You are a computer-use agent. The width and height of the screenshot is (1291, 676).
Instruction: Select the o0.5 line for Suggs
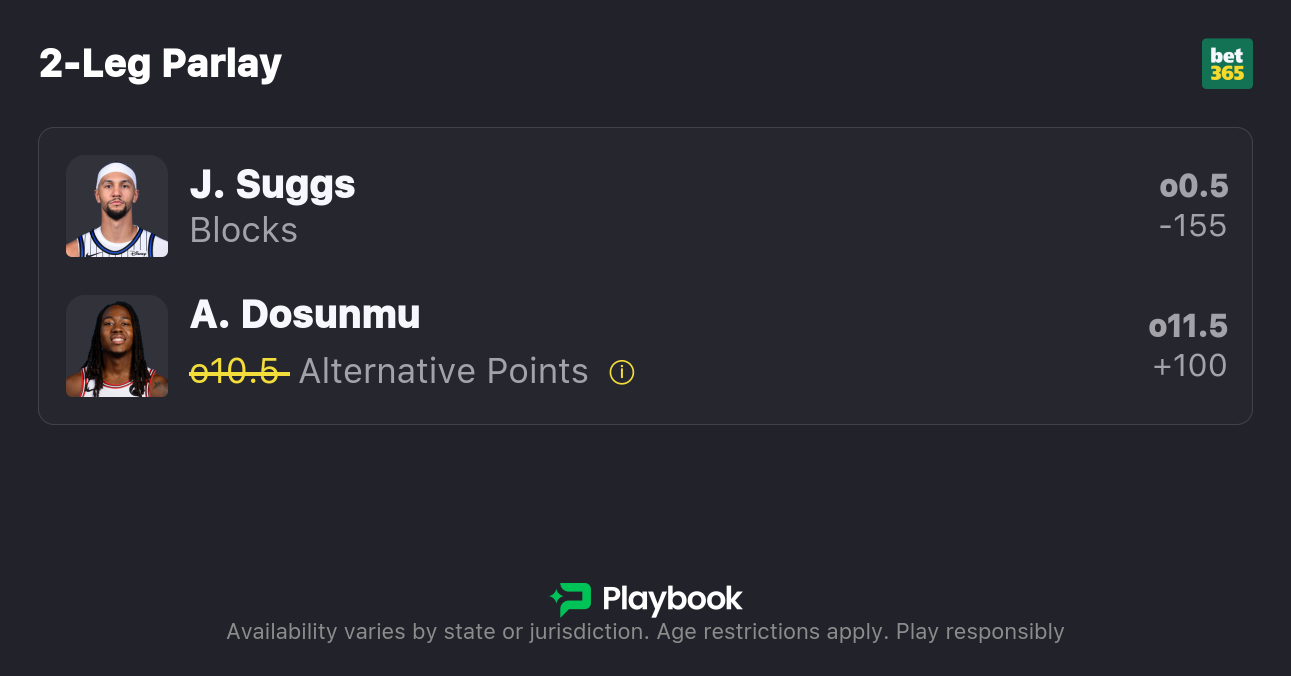pyautogui.click(x=1193, y=186)
